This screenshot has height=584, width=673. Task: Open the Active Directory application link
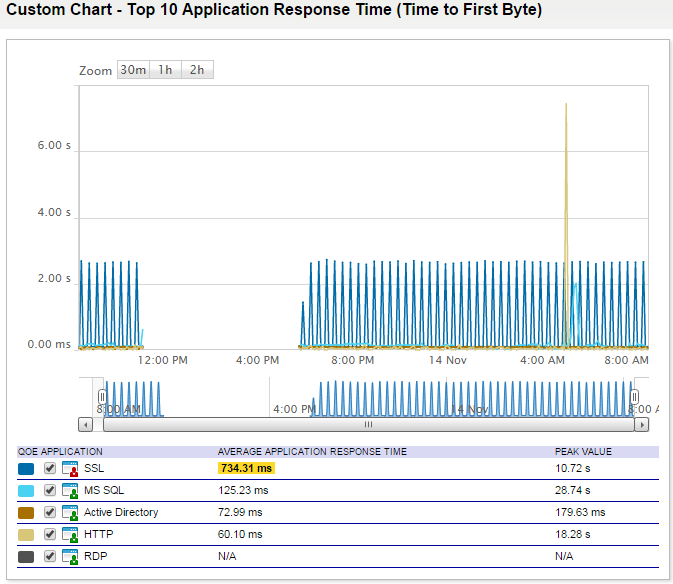point(121,513)
